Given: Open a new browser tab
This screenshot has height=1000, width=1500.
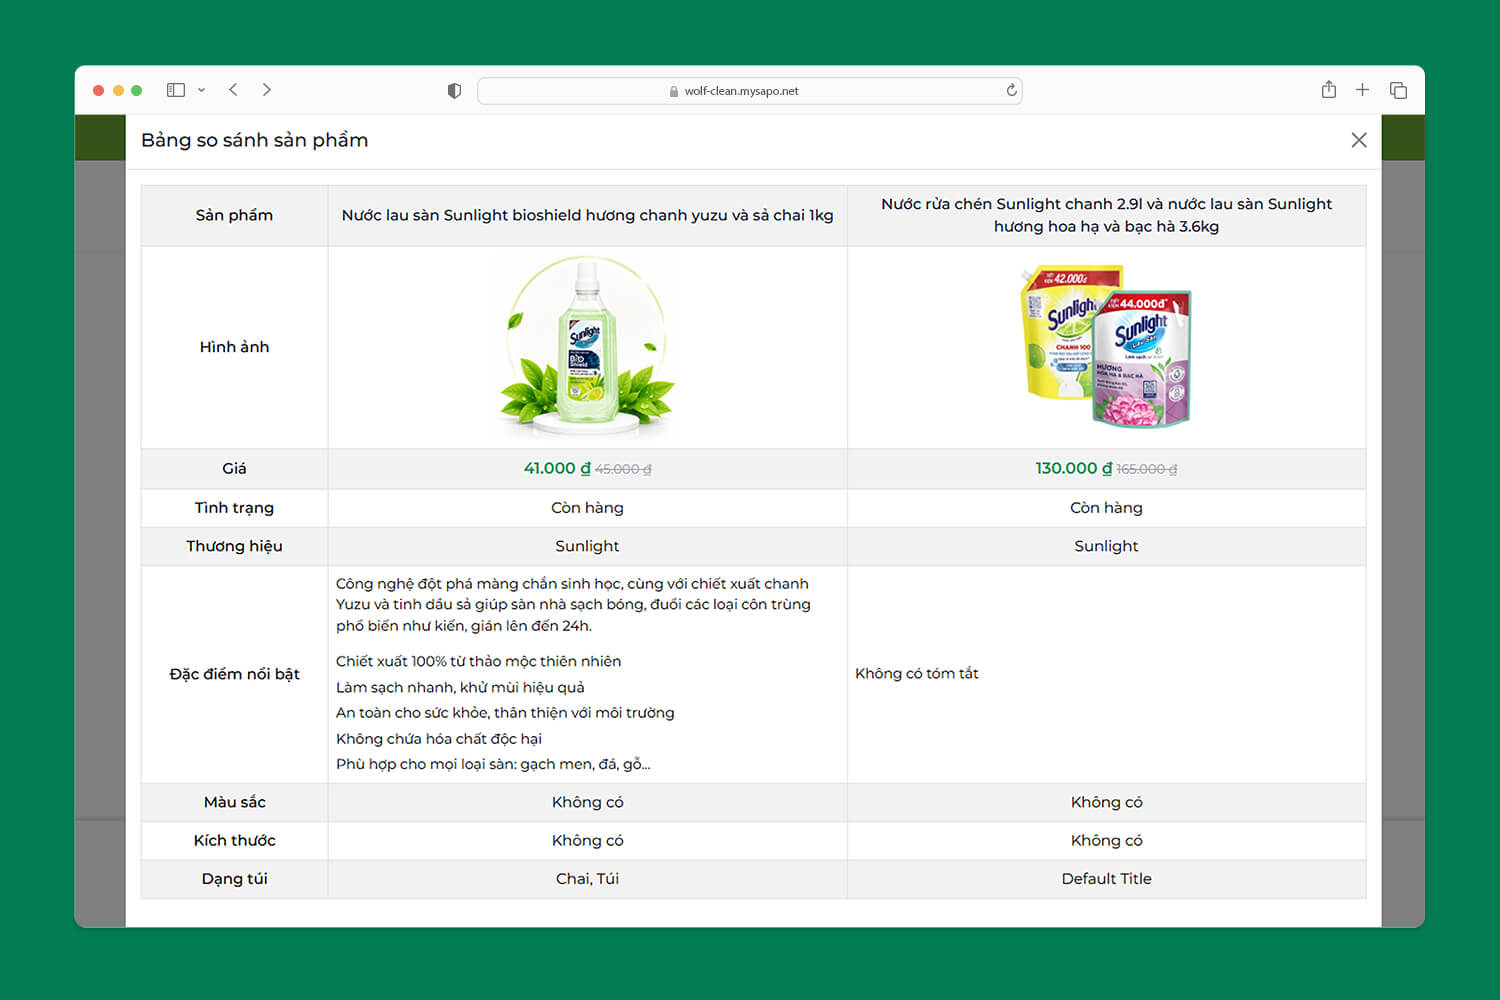Looking at the screenshot, I should 1362,90.
